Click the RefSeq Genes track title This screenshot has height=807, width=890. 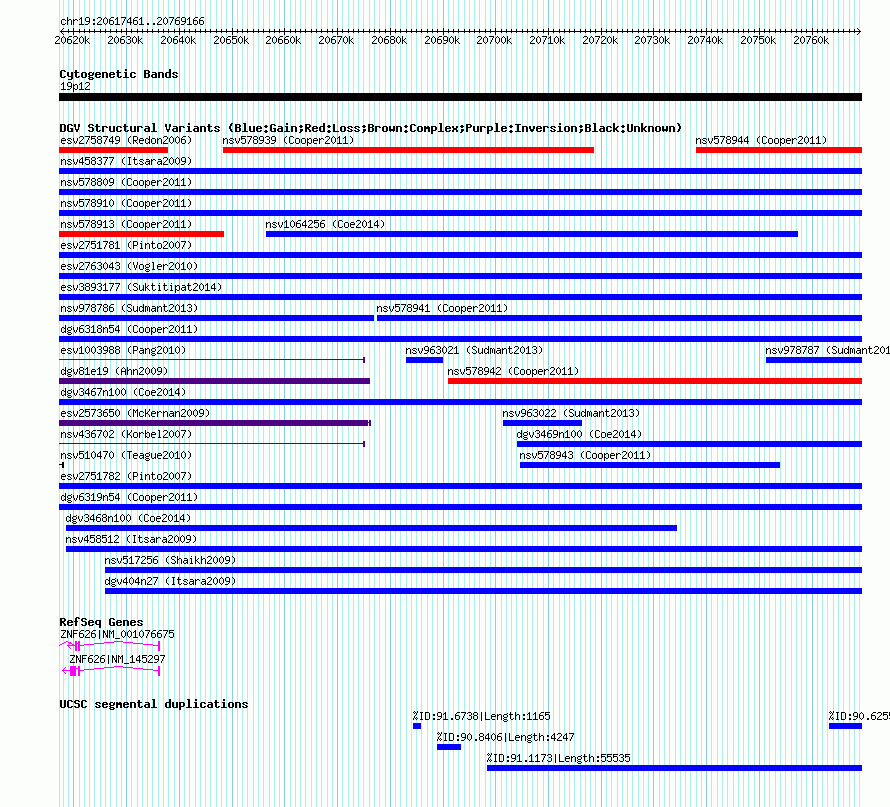(101, 622)
